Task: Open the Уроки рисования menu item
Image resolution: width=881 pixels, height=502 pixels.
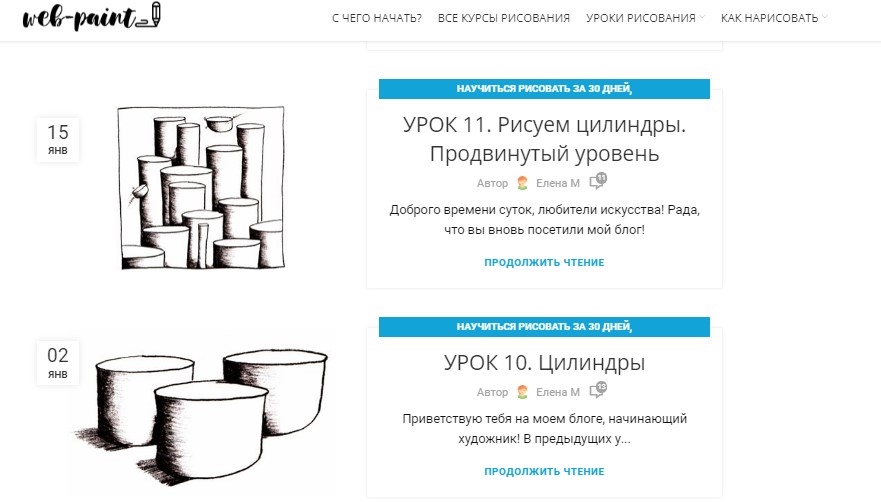Action: [641, 18]
